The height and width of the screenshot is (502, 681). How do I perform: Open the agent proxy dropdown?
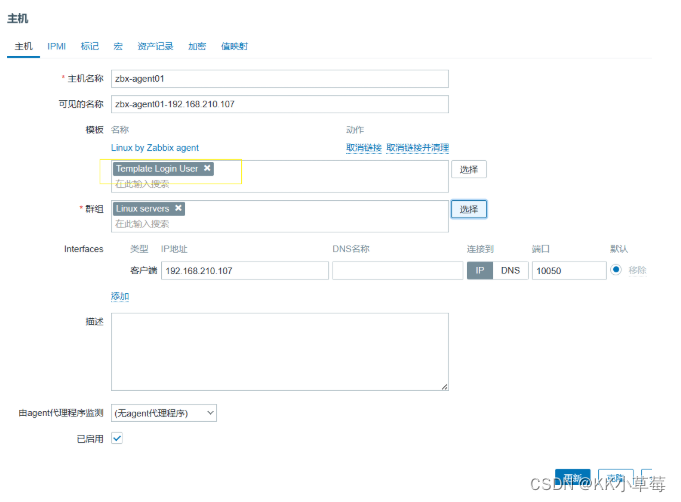click(x=164, y=413)
